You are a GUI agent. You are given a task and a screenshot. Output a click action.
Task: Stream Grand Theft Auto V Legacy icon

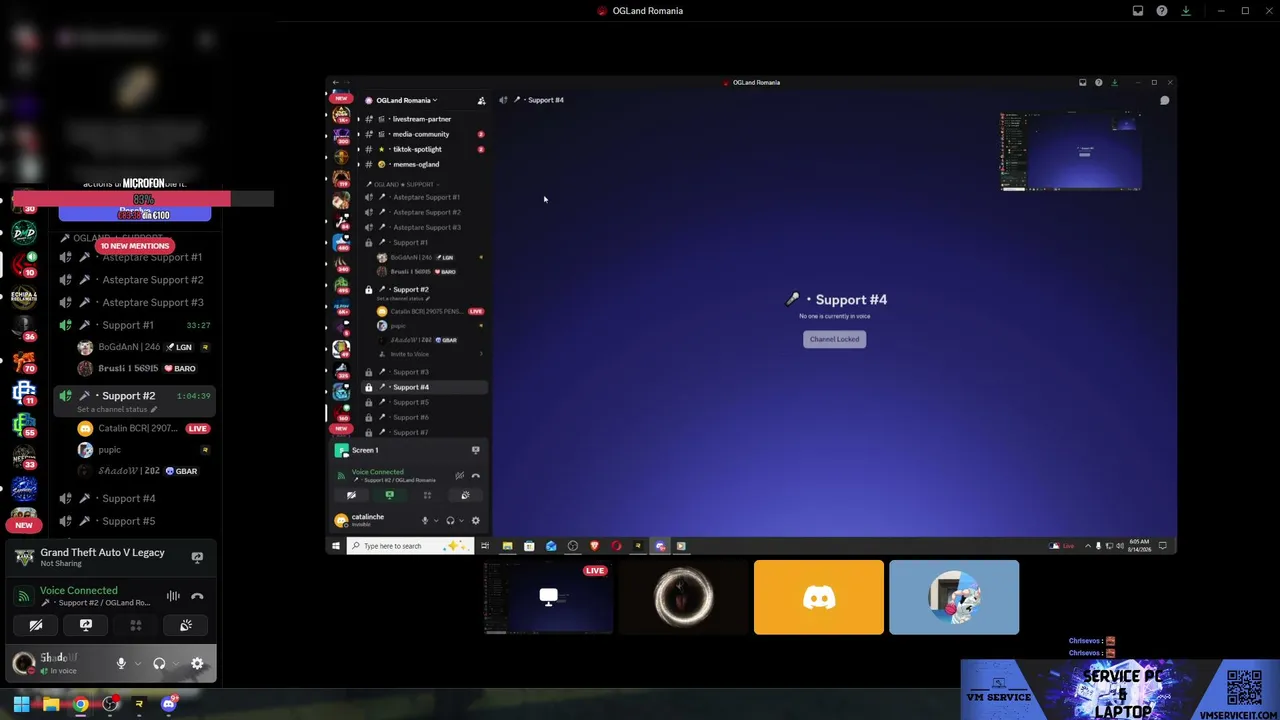197,557
